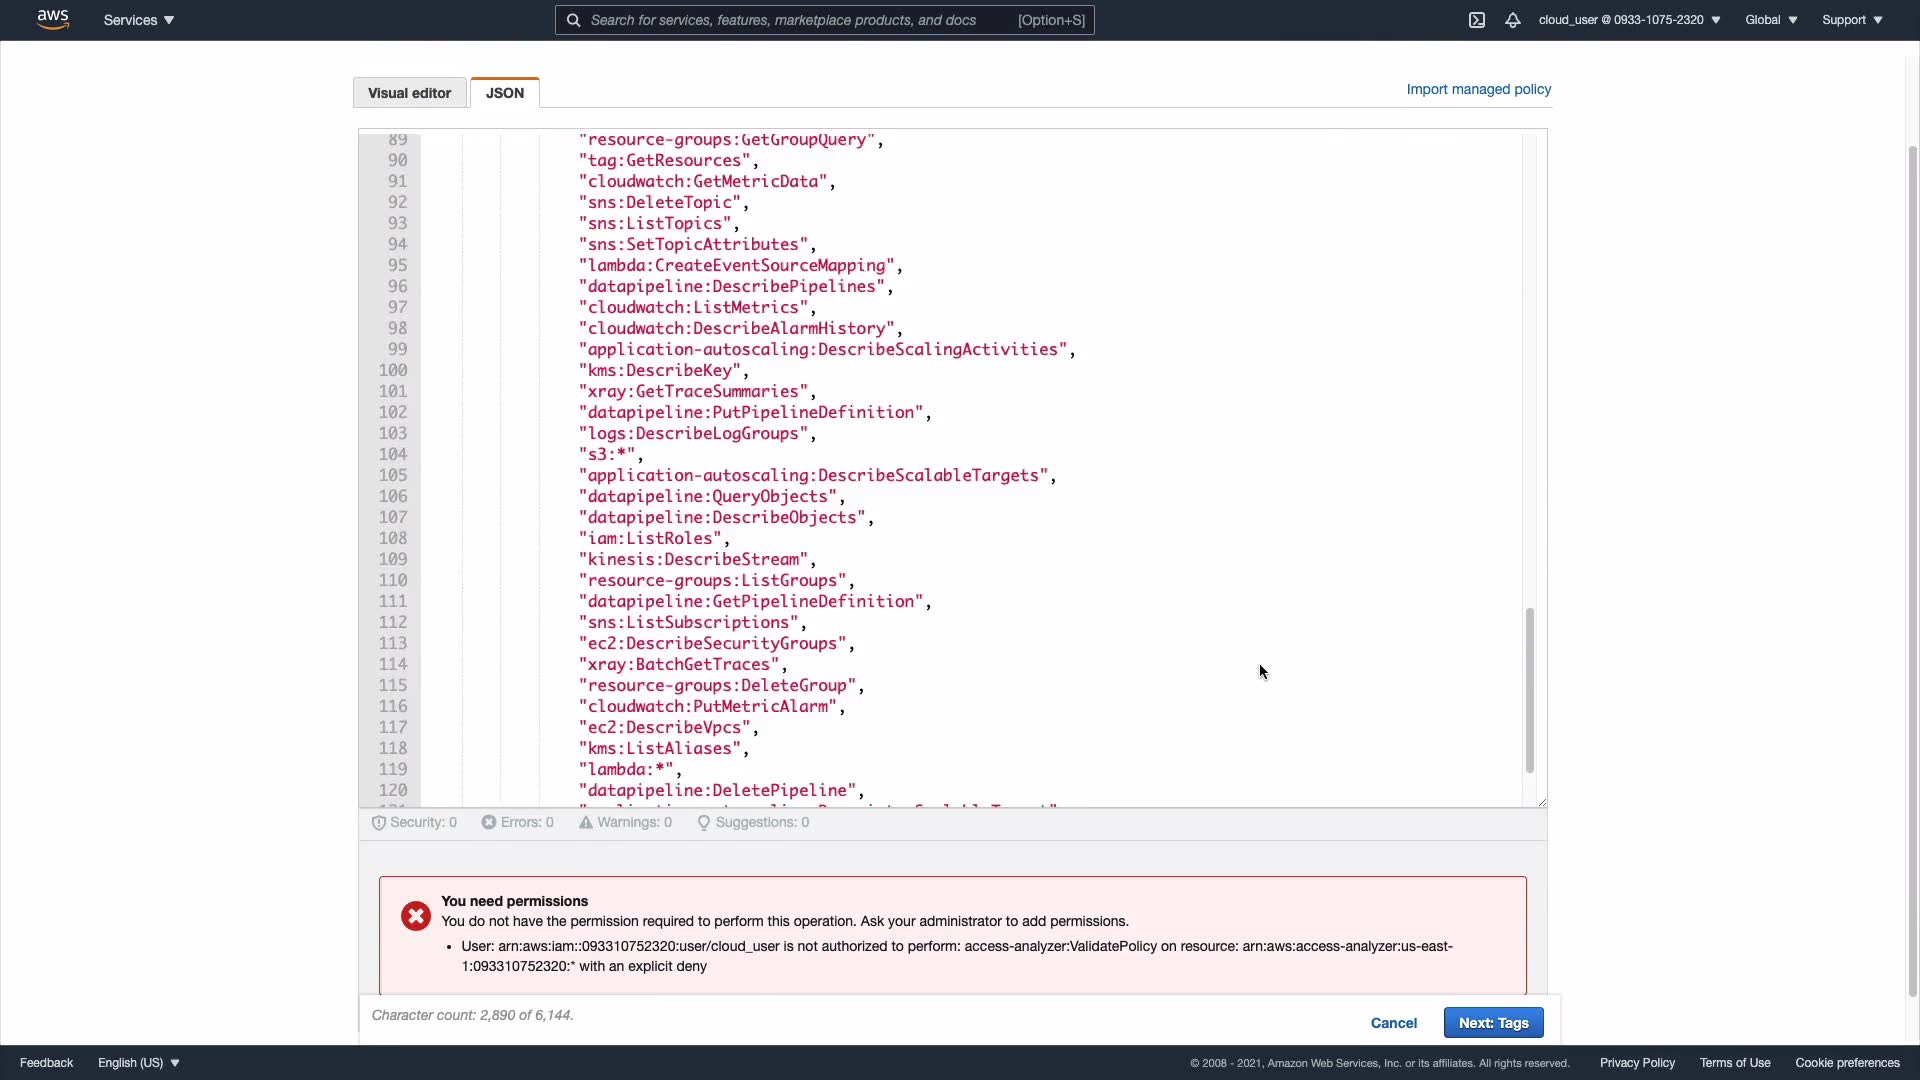Open the English (US) language selector

(139, 1063)
